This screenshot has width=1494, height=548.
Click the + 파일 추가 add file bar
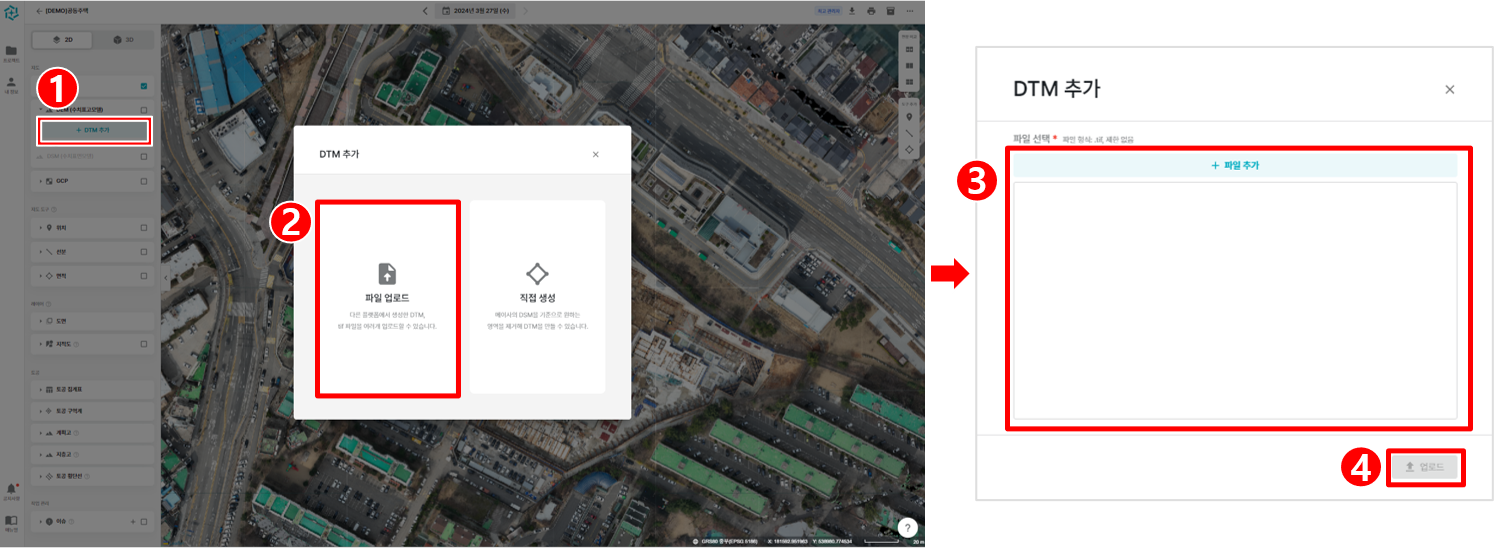point(1235,165)
